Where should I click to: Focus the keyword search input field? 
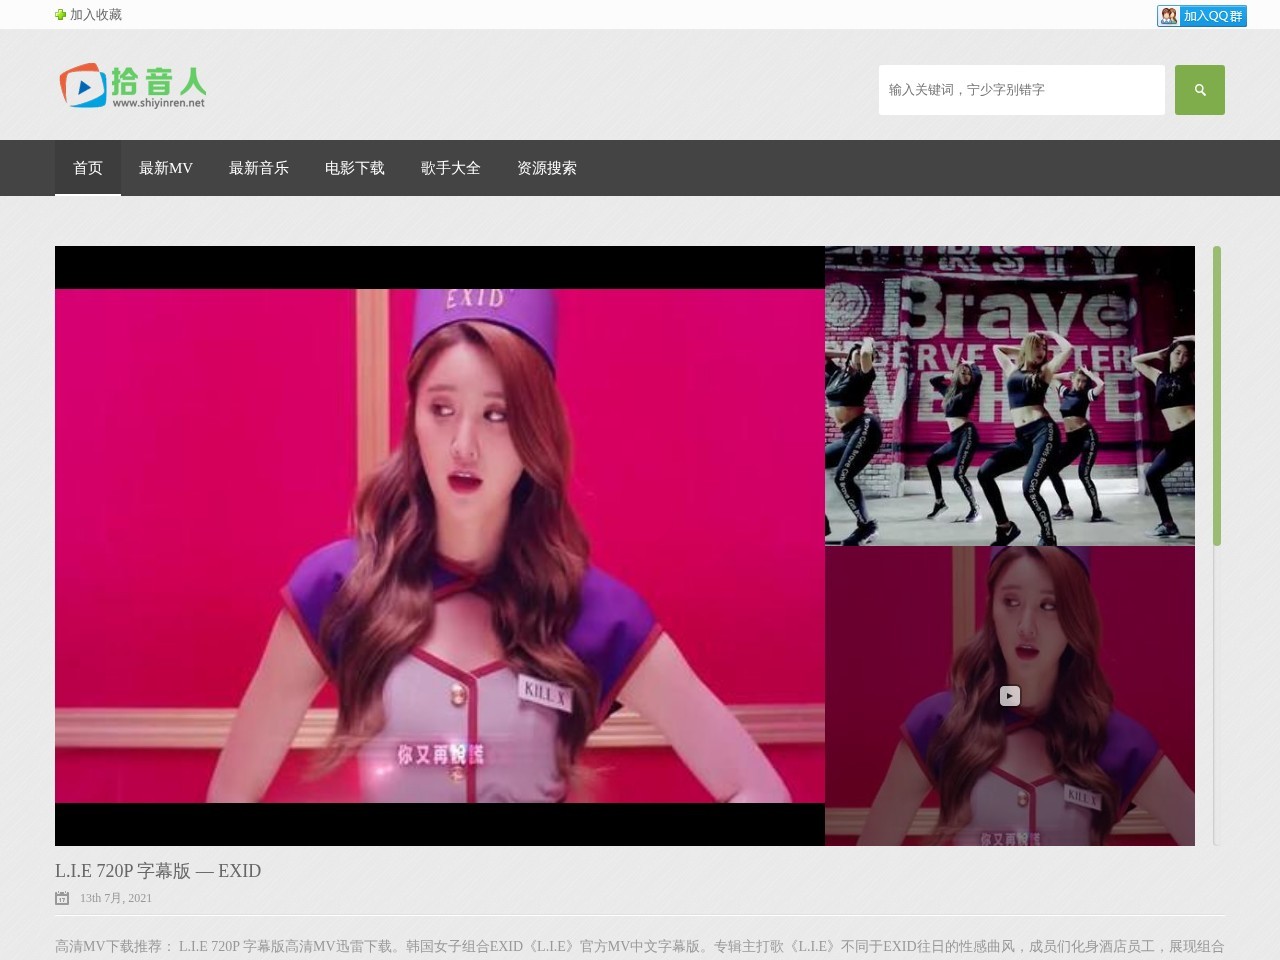coord(1022,90)
